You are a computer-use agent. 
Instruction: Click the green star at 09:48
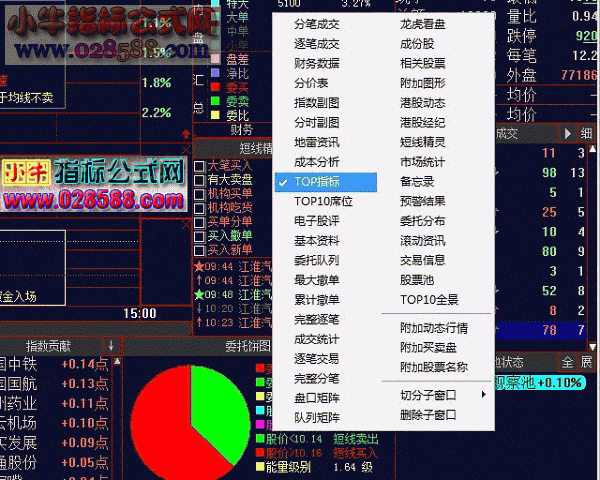199,294
